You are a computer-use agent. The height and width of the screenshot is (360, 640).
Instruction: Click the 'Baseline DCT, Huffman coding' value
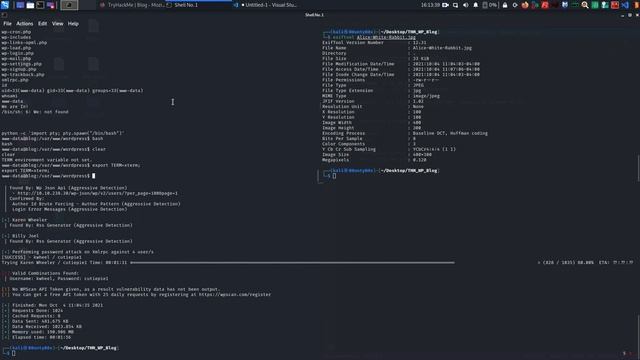450,133
